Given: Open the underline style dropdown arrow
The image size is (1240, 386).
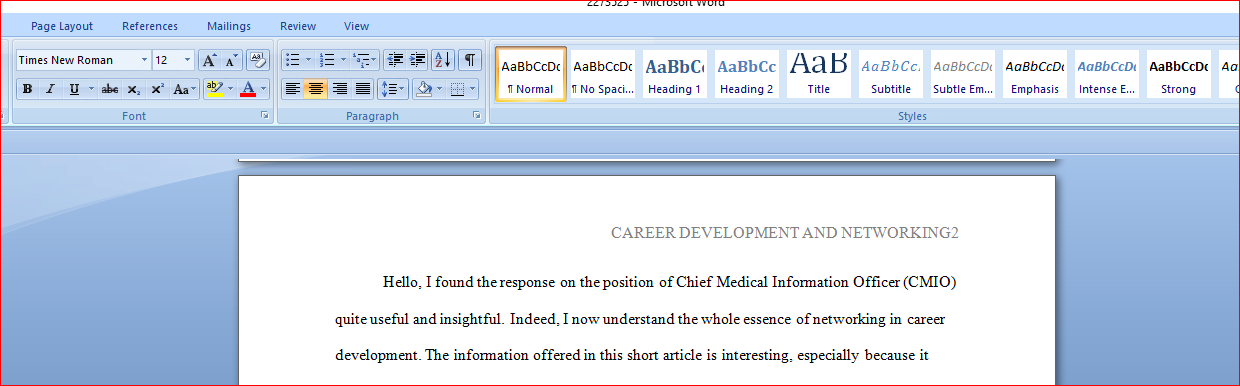Looking at the screenshot, I should (x=92, y=89).
